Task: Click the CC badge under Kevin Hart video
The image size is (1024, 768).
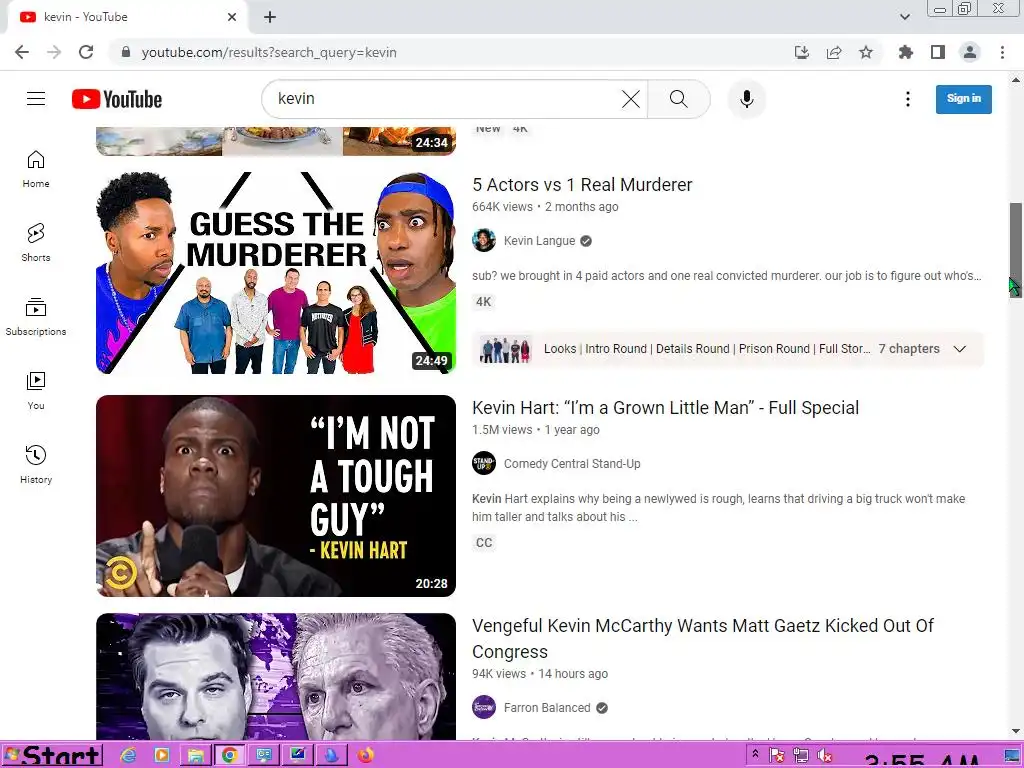Action: [484, 543]
